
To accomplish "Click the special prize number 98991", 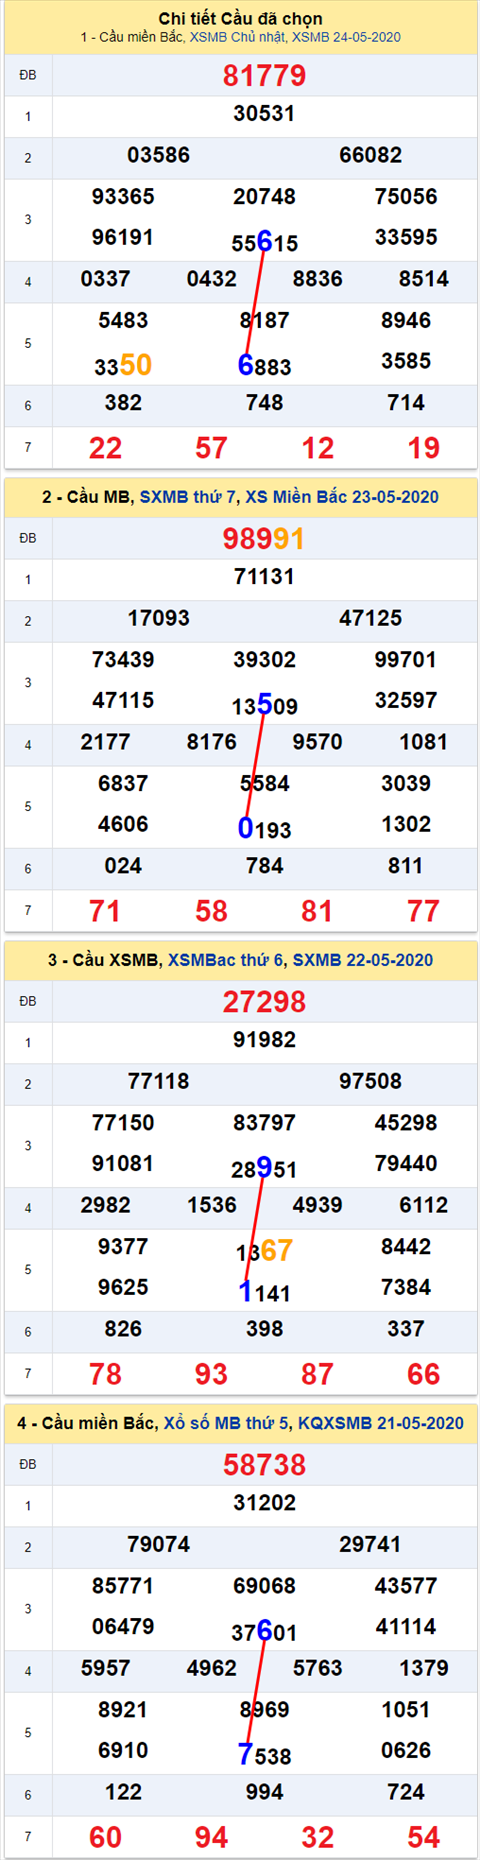I will coord(264,539).
